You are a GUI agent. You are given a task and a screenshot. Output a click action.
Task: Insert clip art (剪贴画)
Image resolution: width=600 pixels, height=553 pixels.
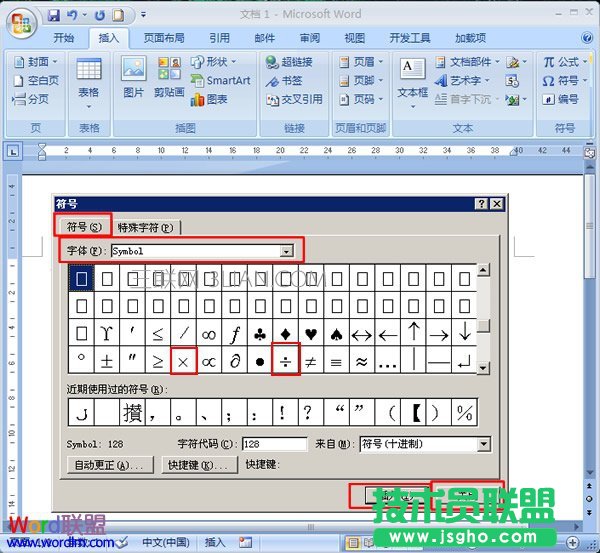point(169,77)
